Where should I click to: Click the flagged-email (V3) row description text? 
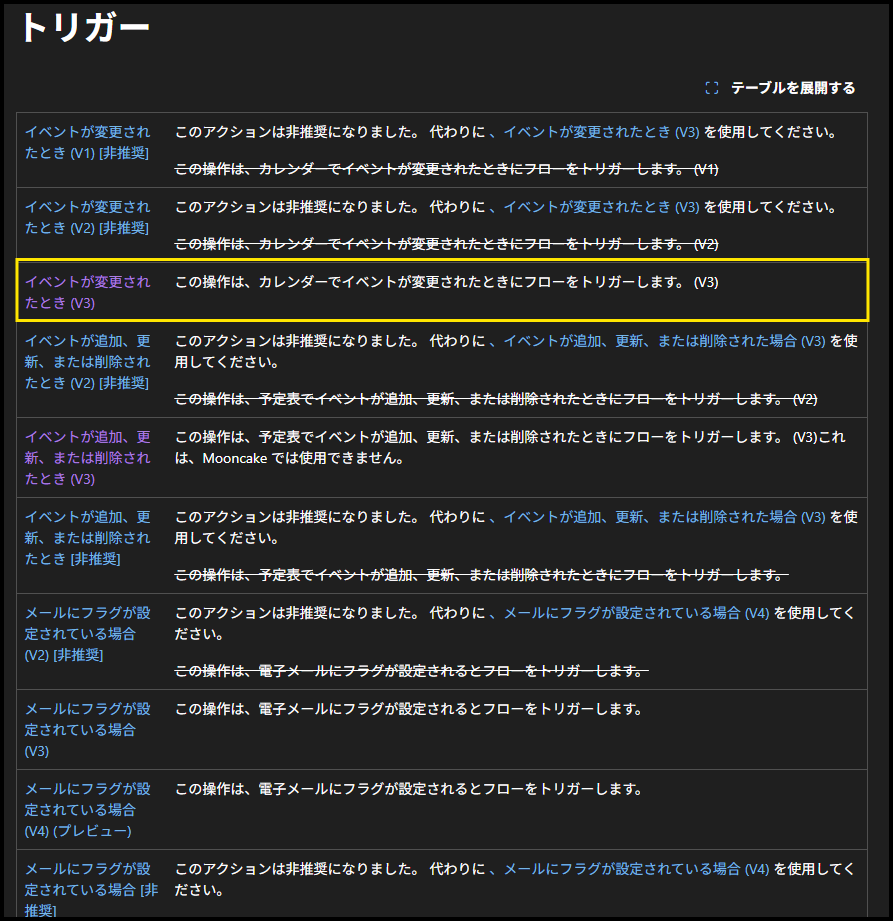pos(408,709)
